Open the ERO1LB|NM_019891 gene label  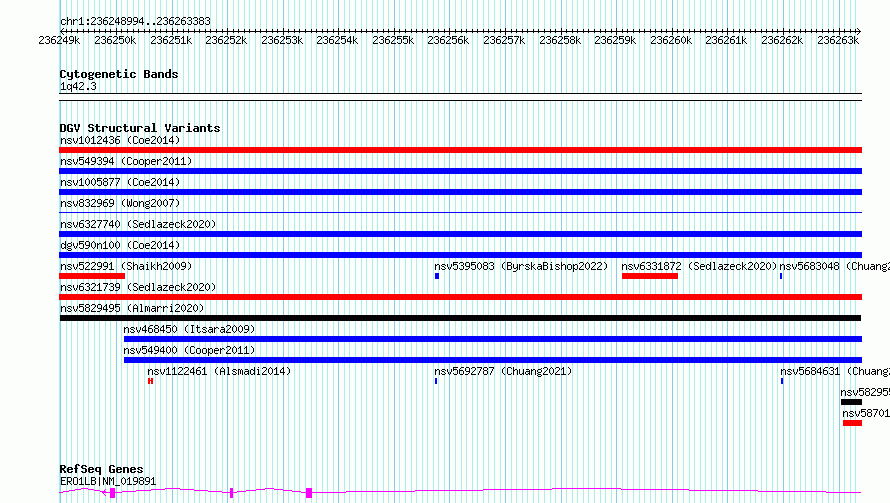pyautogui.click(x=108, y=481)
